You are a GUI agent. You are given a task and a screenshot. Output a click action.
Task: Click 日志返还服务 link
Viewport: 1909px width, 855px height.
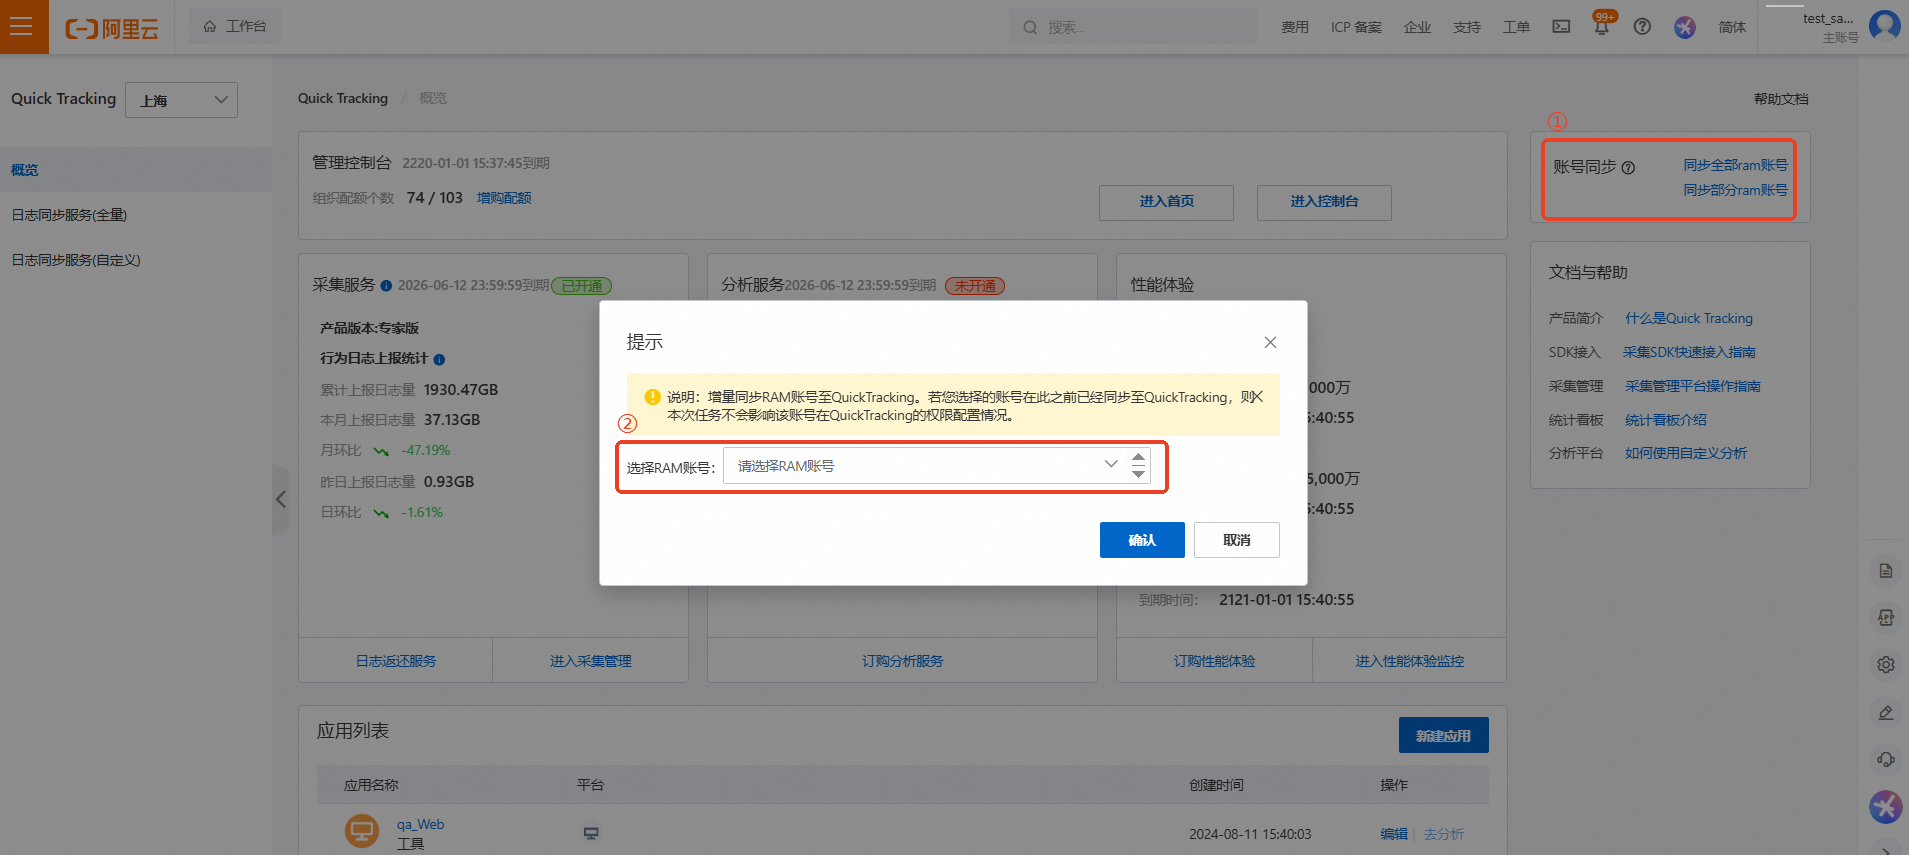coord(396,661)
